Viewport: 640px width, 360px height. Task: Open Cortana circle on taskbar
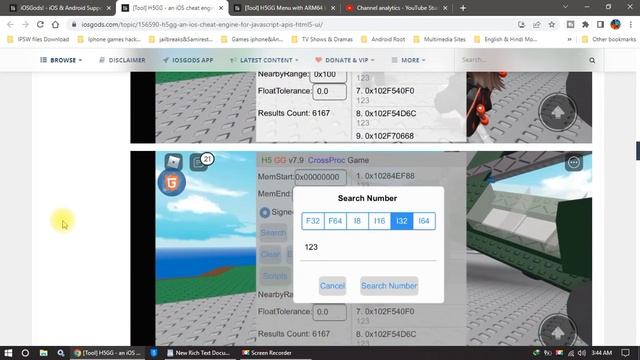click(x=25, y=353)
